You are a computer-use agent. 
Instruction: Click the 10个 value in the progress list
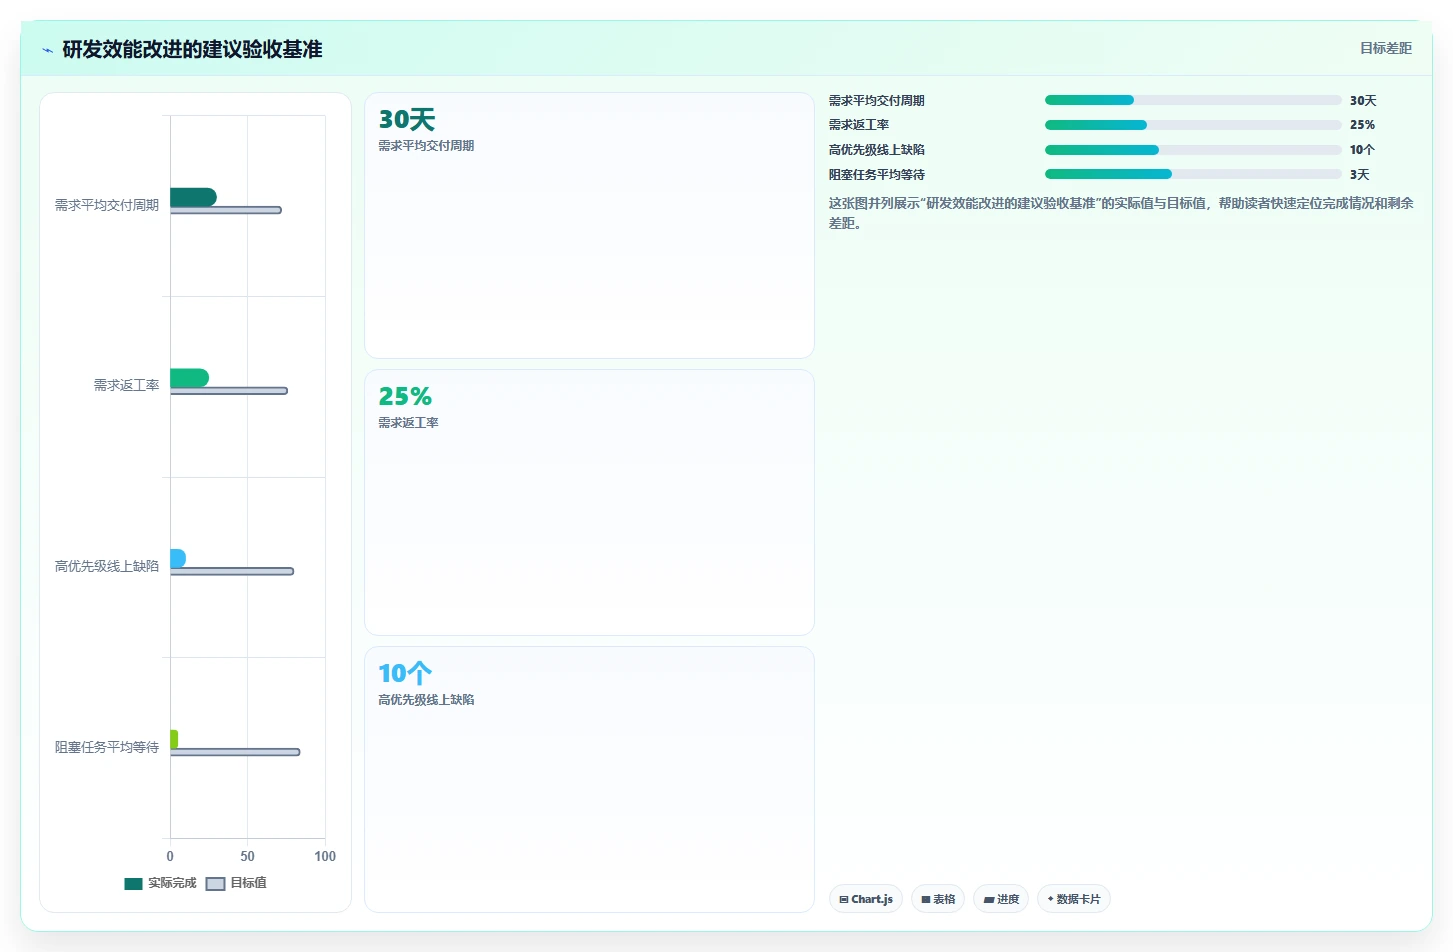click(1362, 150)
